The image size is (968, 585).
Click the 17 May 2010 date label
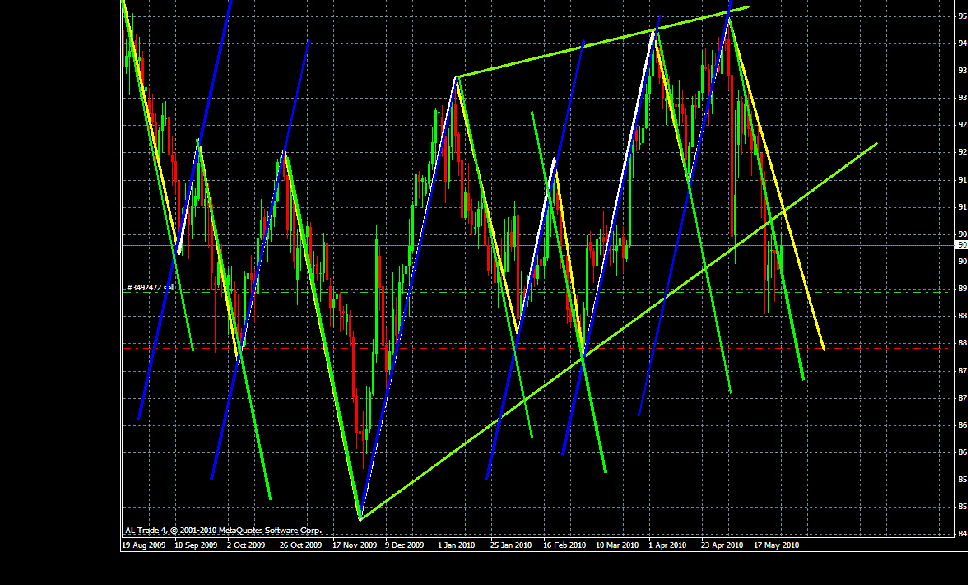click(x=776, y=546)
